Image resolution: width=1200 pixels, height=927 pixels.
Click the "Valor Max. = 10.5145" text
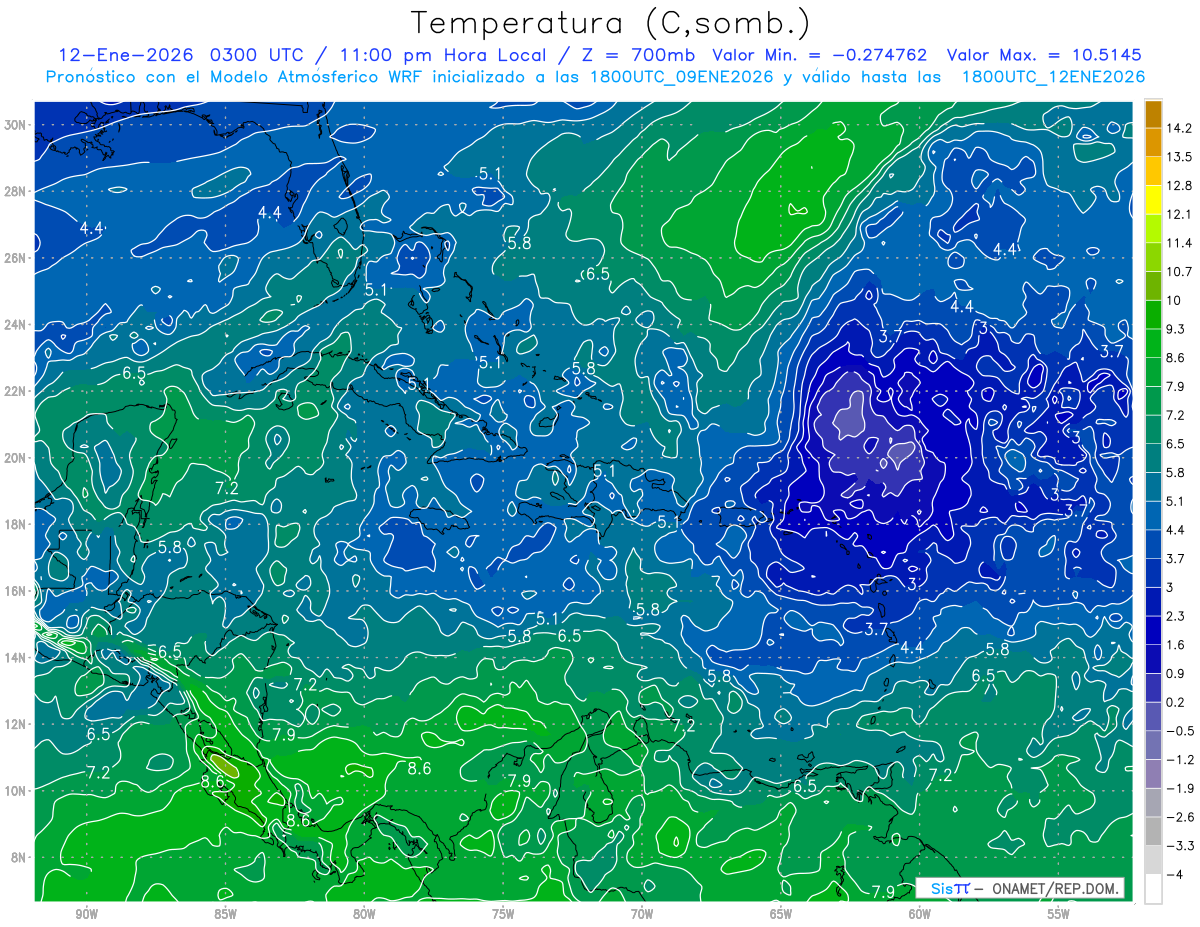(1044, 55)
